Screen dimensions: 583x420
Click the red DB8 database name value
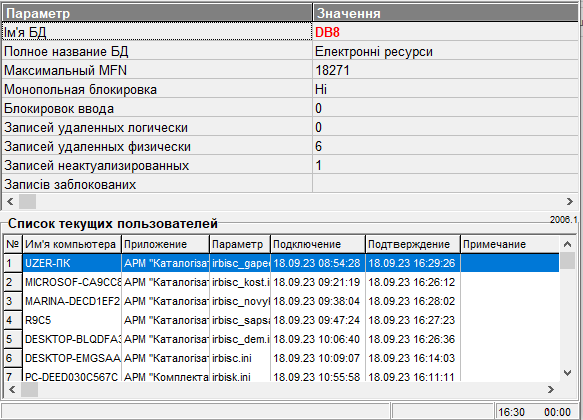click(327, 32)
